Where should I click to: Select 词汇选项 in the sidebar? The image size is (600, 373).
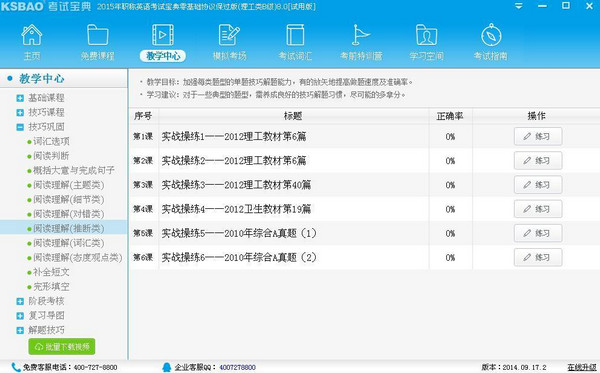51,142
